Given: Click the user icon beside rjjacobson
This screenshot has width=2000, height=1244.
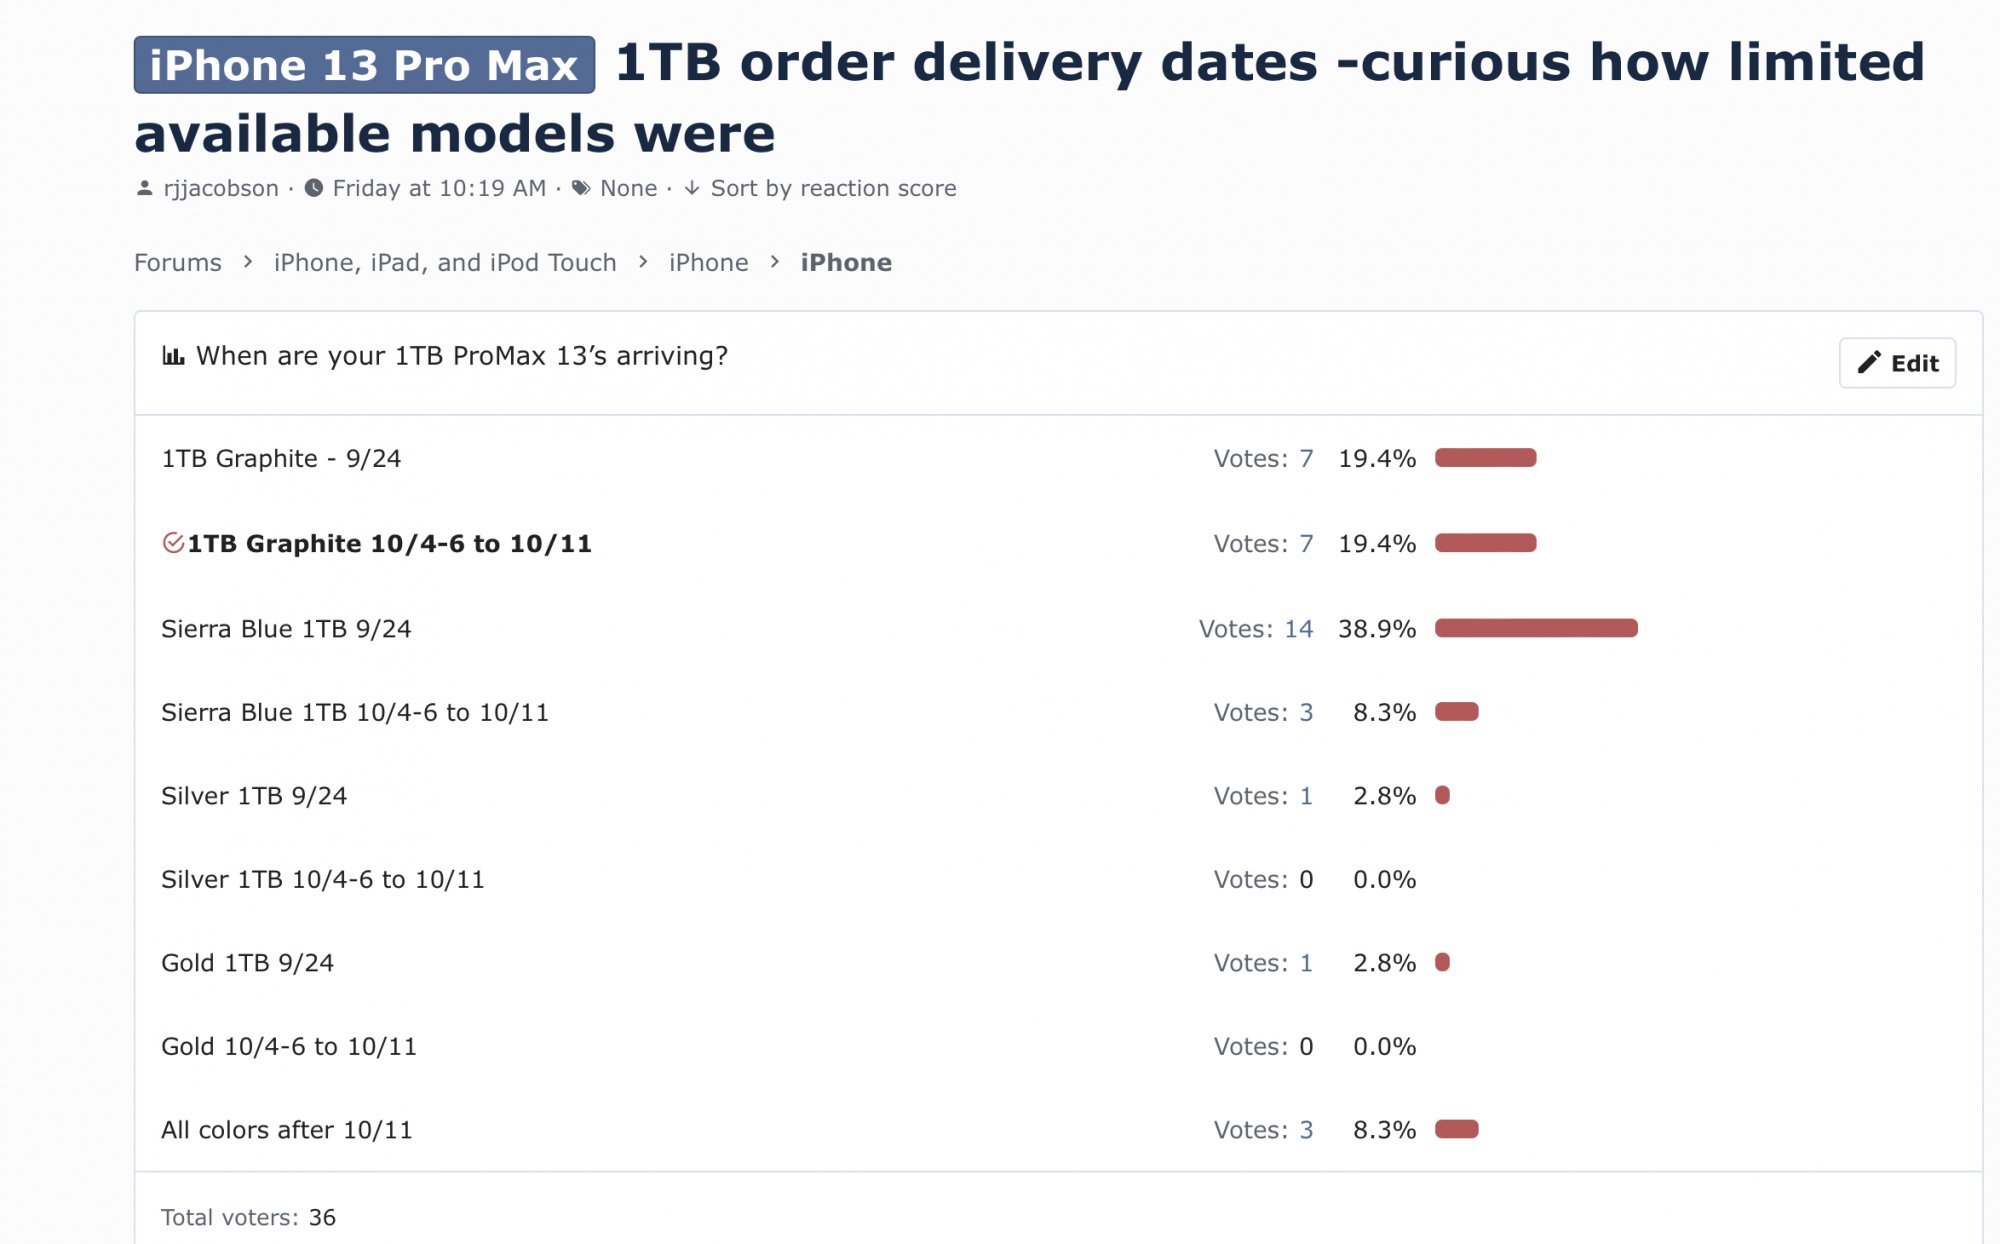Looking at the screenshot, I should point(145,188).
